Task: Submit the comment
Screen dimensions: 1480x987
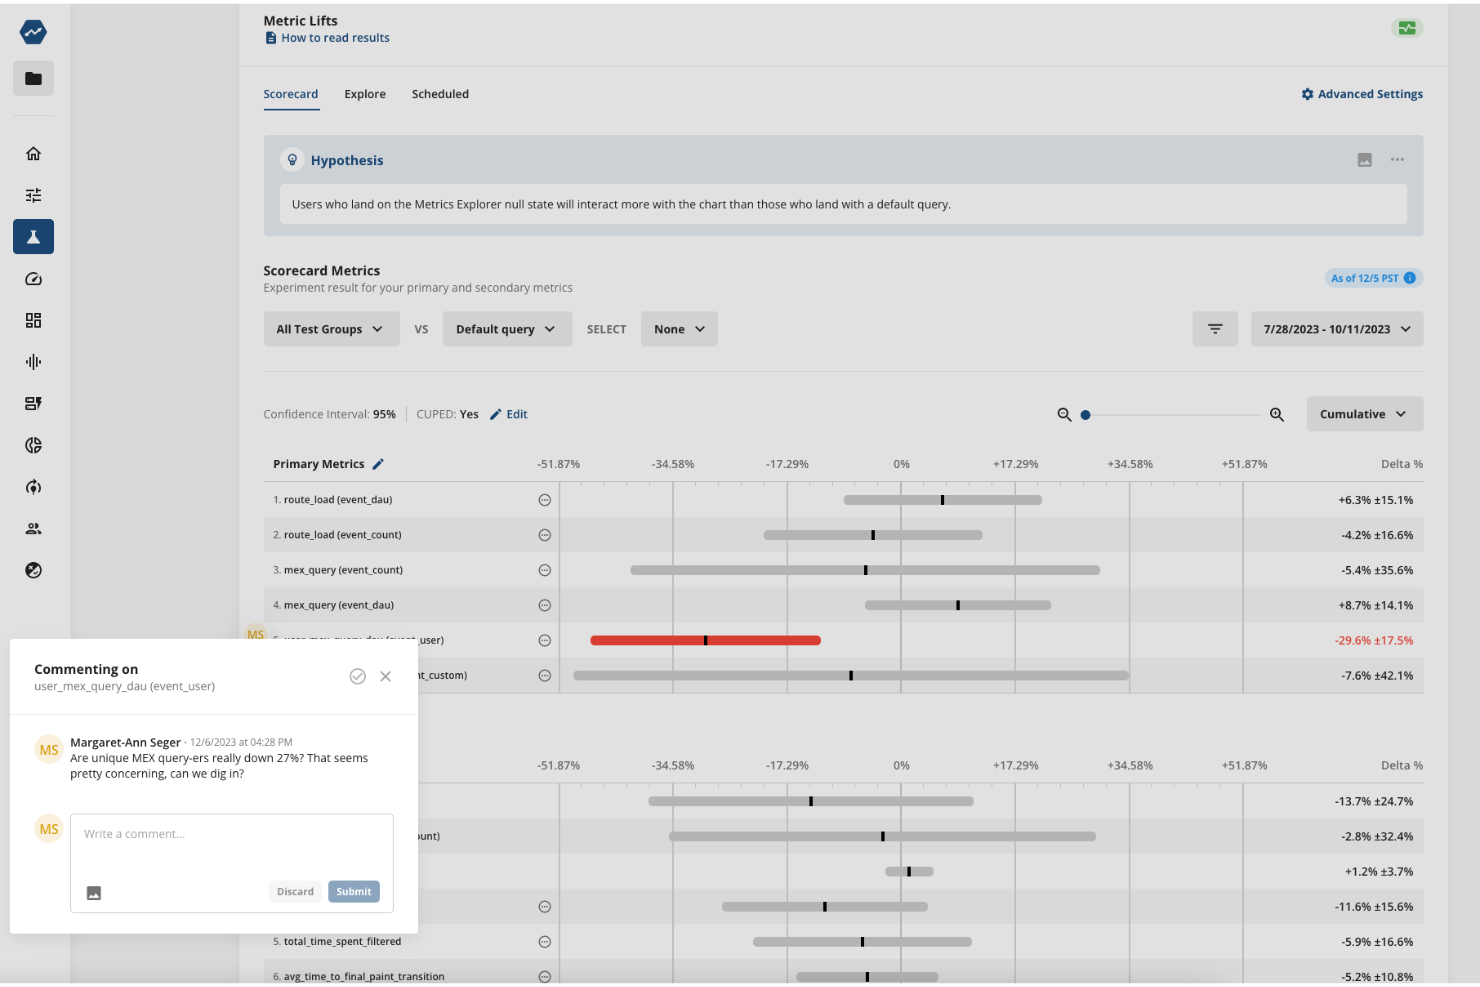Action: [354, 892]
